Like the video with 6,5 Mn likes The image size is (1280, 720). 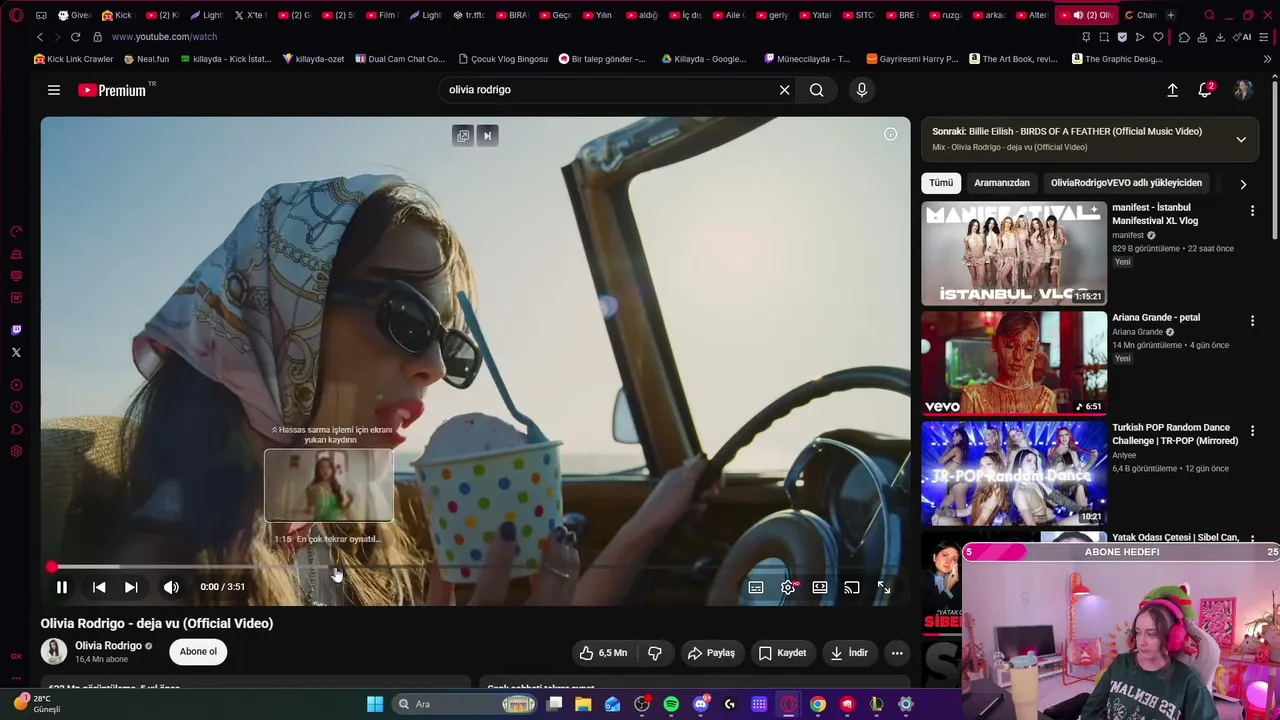(x=603, y=653)
